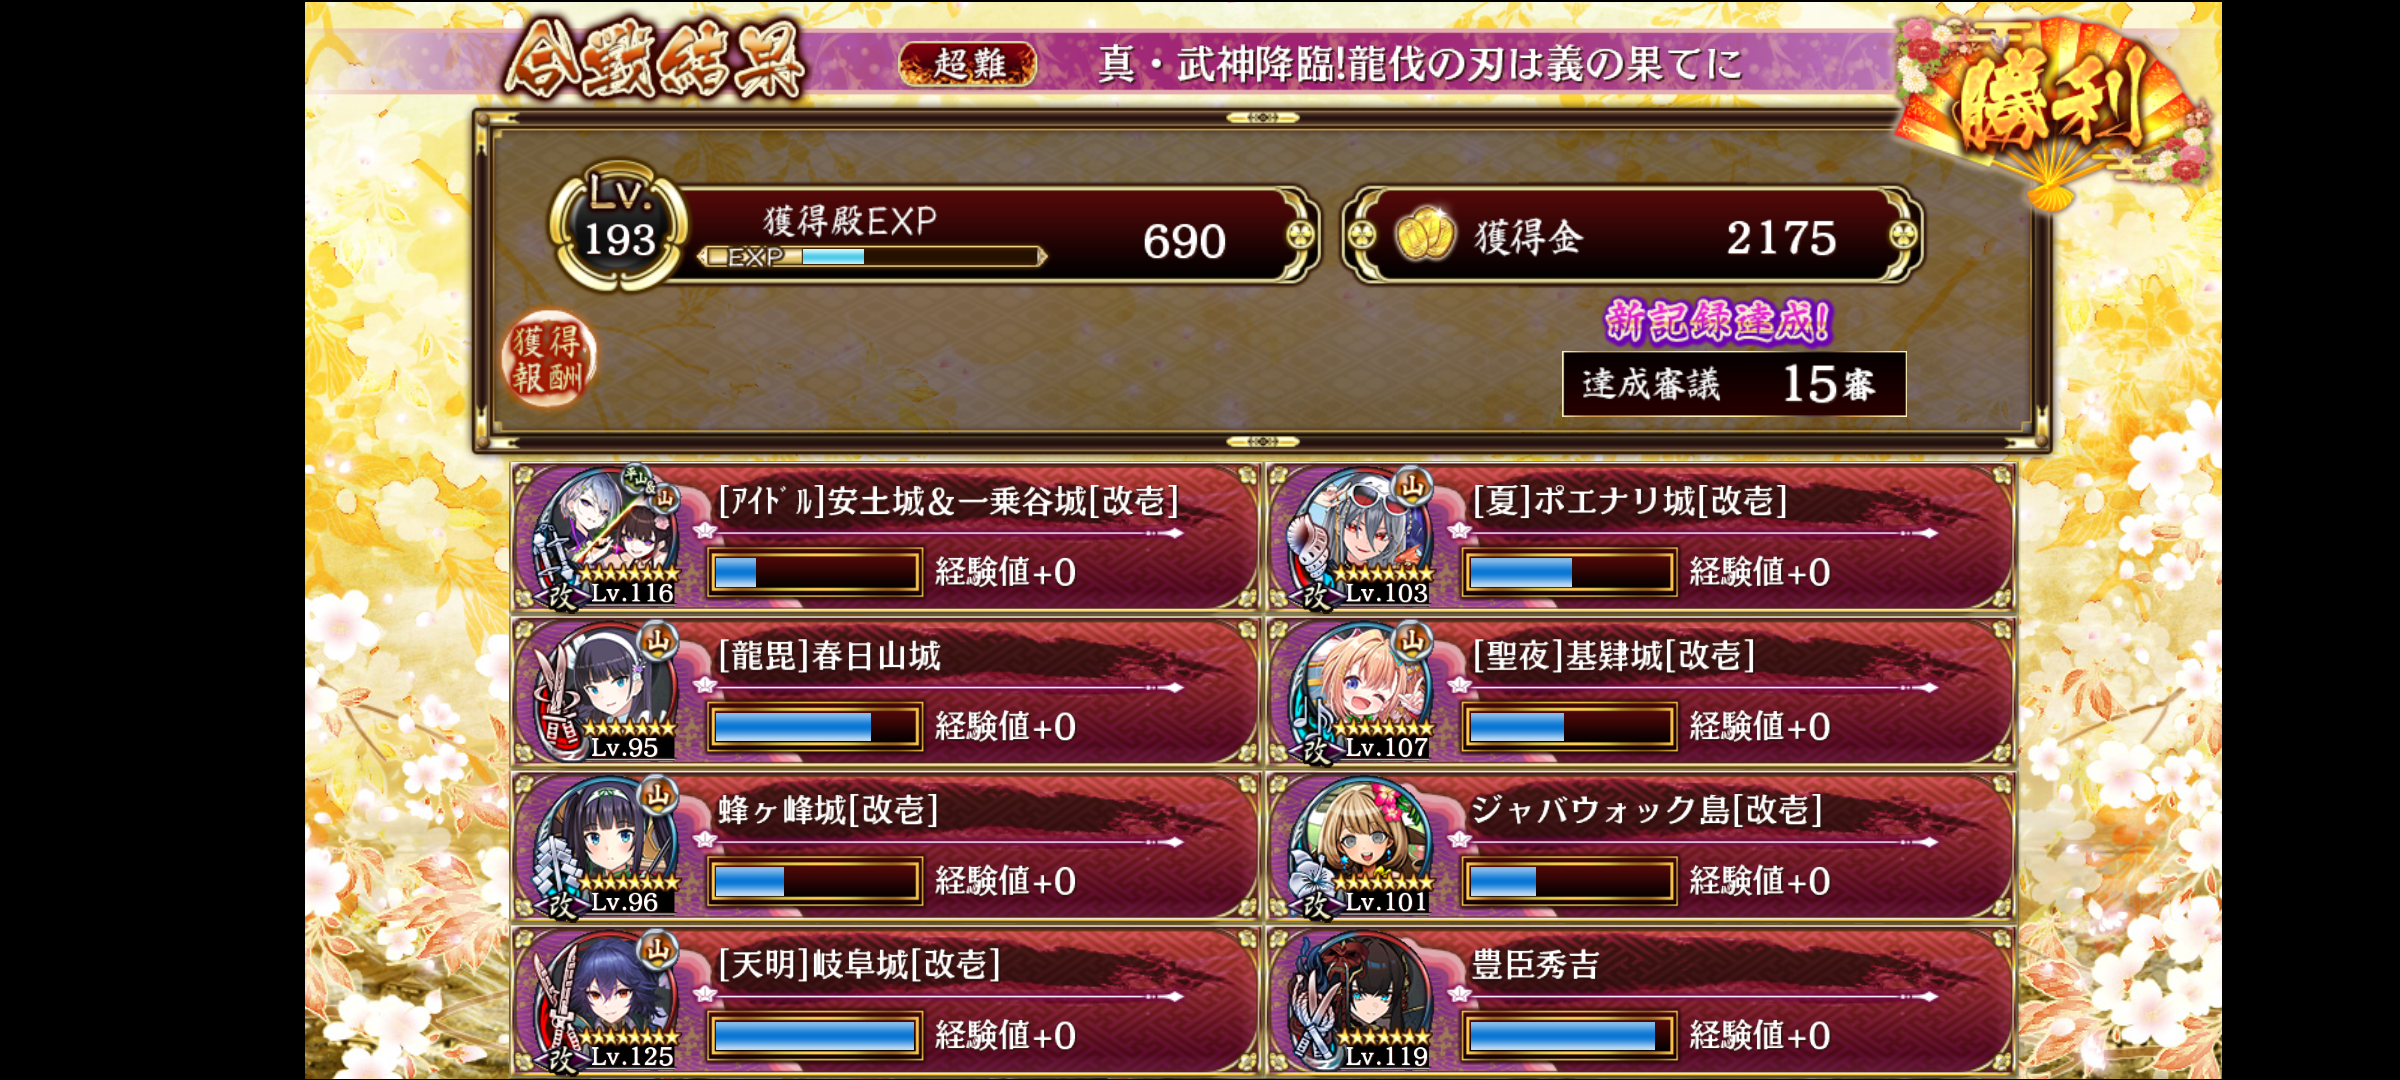Screen dimensions: 2400x1080
Task: Open the [天明]岐阜城 character portrait
Action: [x=606, y=1001]
